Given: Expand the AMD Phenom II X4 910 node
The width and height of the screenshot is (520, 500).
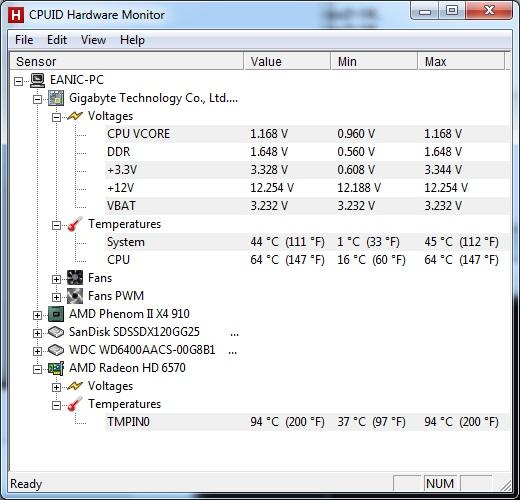Looking at the screenshot, I should point(38,315).
